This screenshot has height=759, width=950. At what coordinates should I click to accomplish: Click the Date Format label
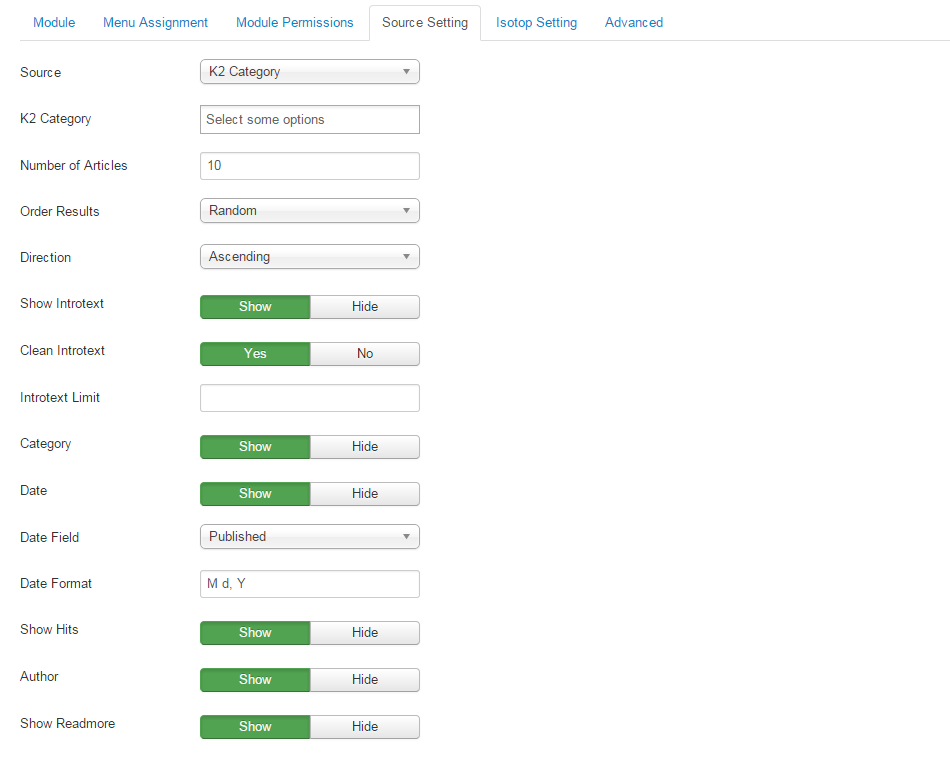(x=56, y=583)
